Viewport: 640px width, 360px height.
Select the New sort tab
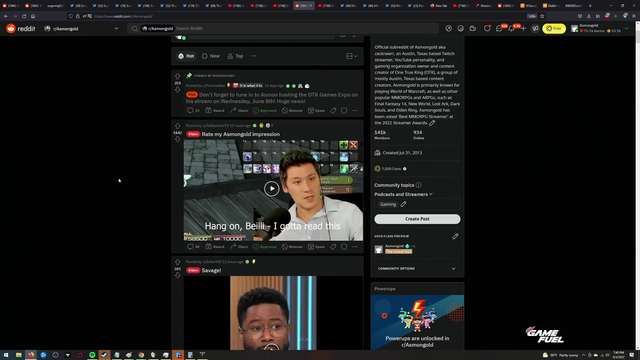211,56
